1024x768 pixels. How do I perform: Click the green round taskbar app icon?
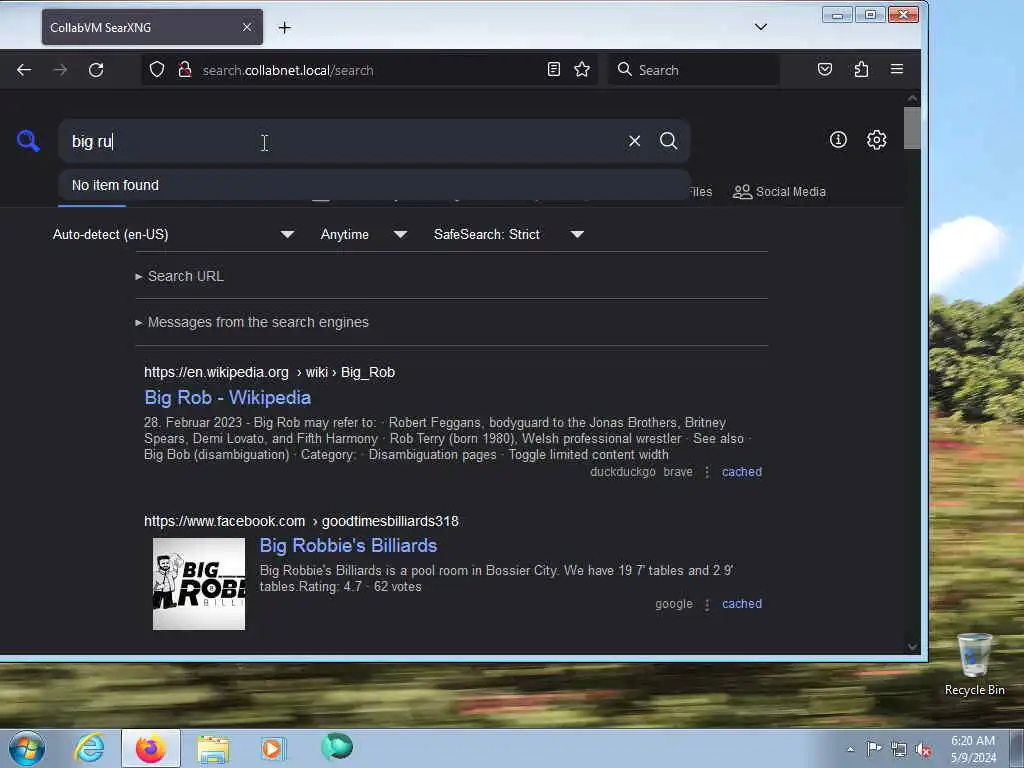pyautogui.click(x=337, y=746)
